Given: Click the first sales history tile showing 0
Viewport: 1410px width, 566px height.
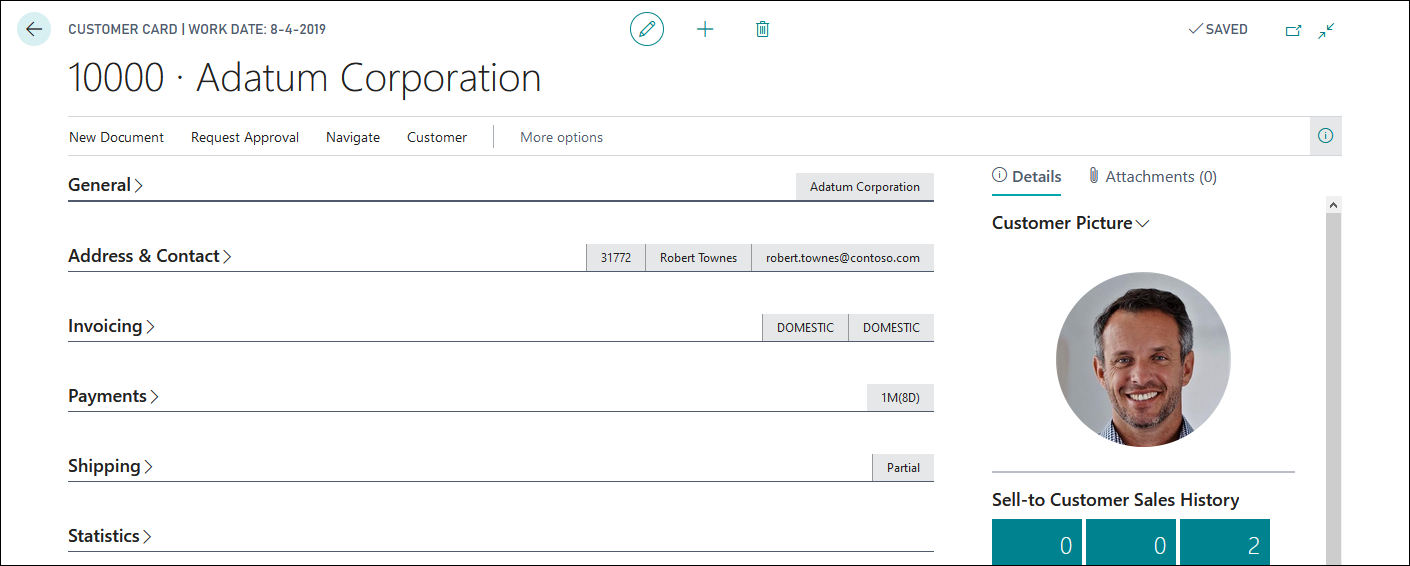Looking at the screenshot, I should (1037, 542).
